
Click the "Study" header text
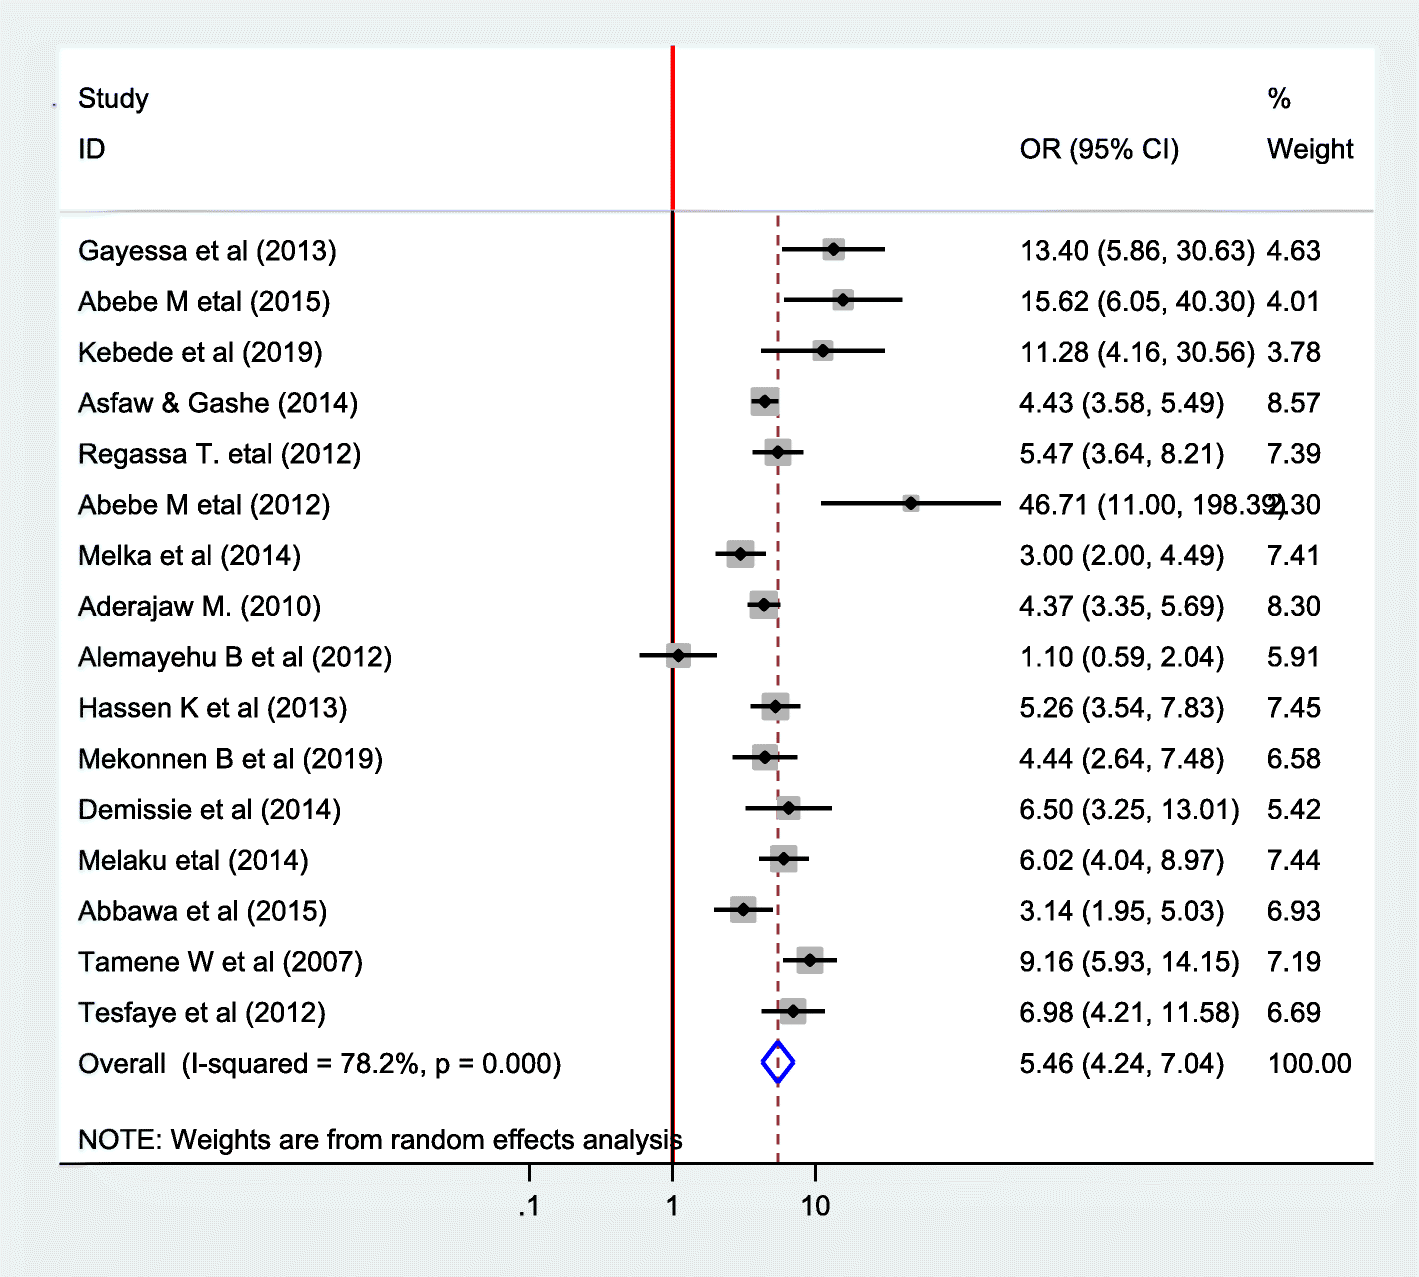[113, 98]
